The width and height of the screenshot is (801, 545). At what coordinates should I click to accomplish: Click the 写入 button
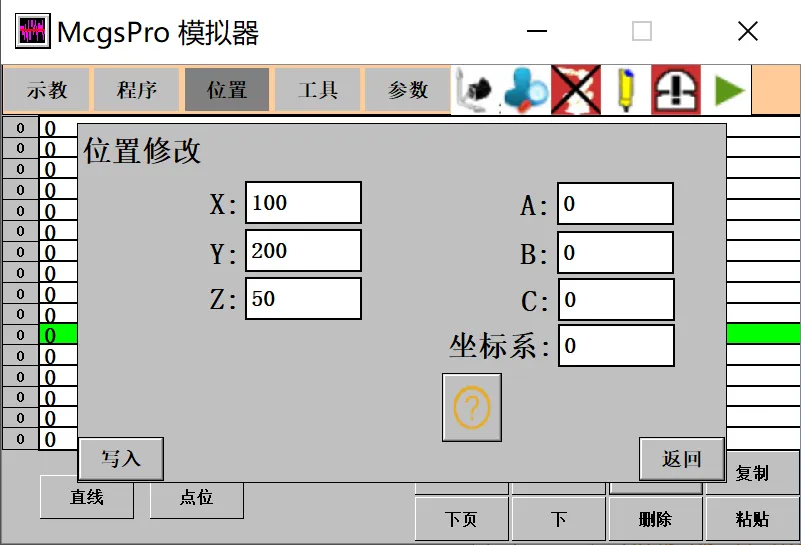pyautogui.click(x=121, y=459)
